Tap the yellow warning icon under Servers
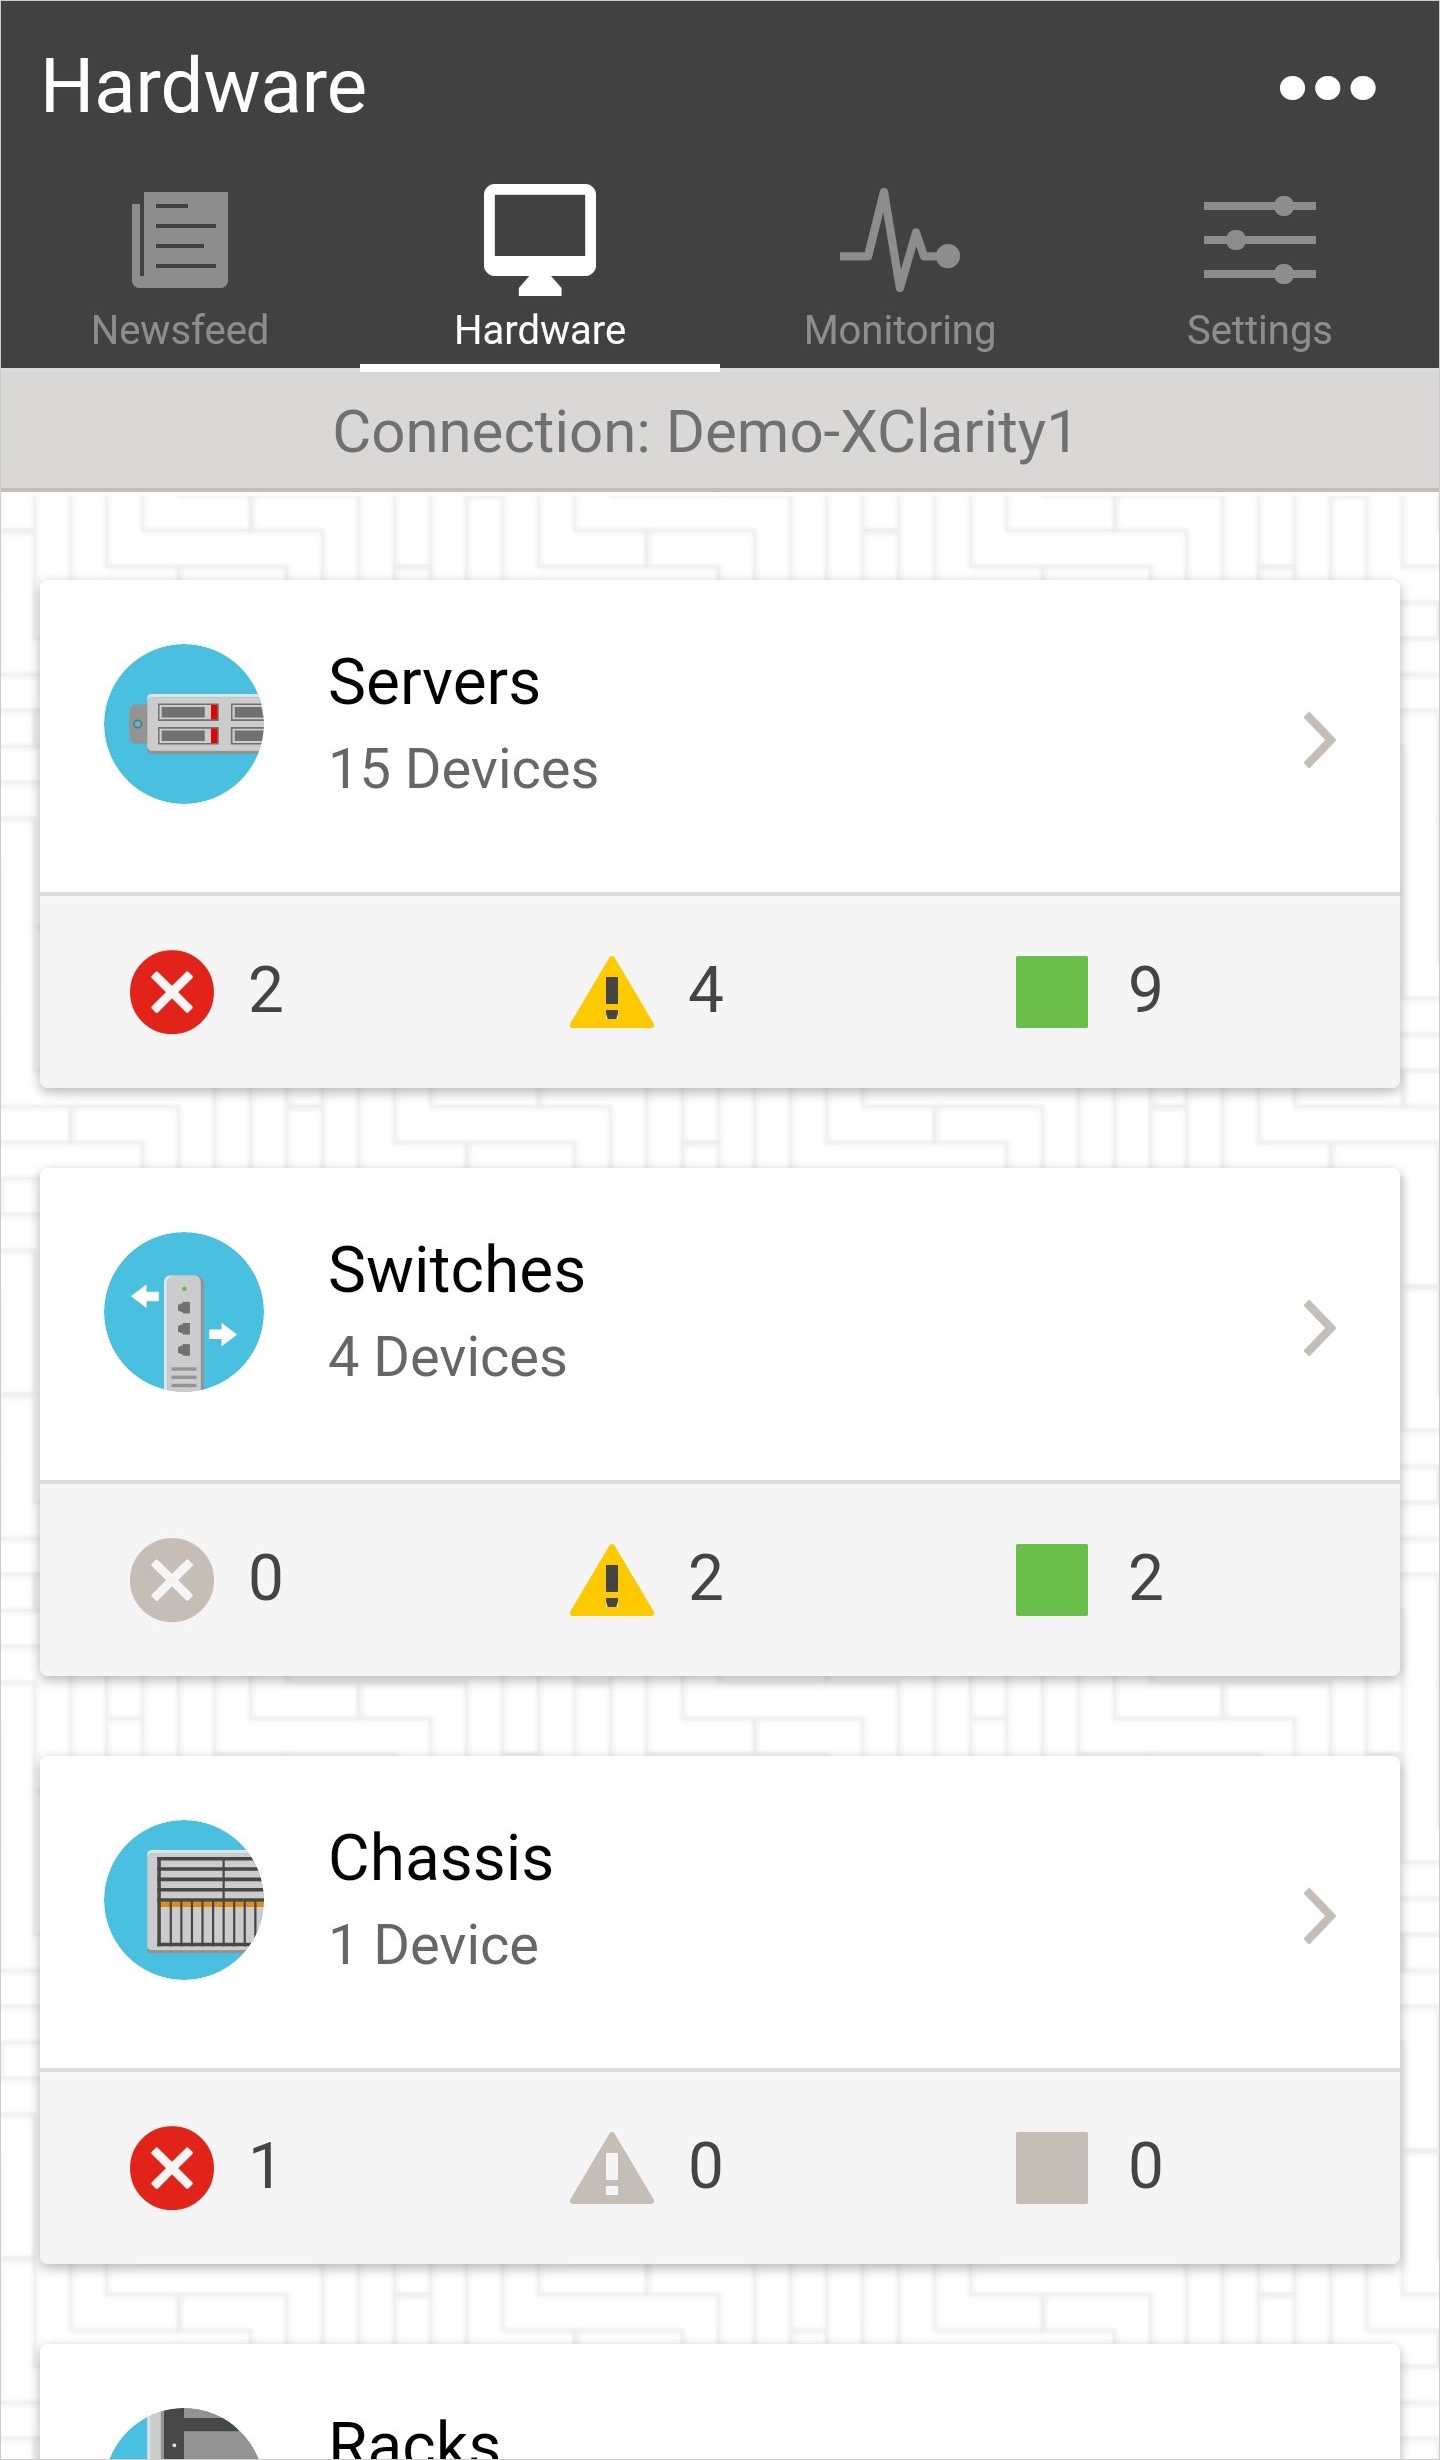This screenshot has width=1440, height=2460. click(612, 992)
